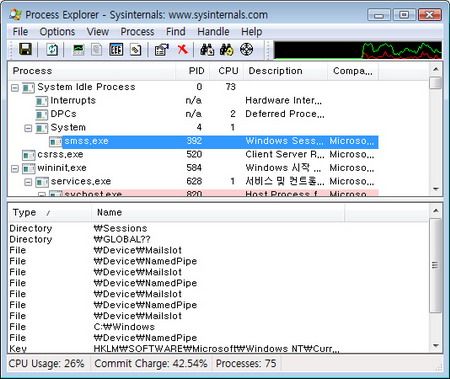Viewport: 450px width, 379px height.
Task: Click the handle pane scrollbar down arrow
Action: tap(436, 346)
